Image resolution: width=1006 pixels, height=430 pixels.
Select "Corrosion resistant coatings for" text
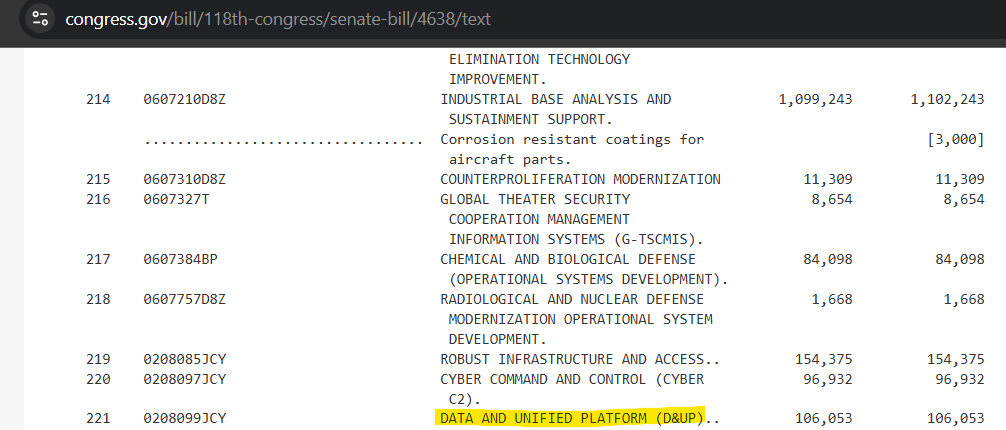click(x=572, y=139)
